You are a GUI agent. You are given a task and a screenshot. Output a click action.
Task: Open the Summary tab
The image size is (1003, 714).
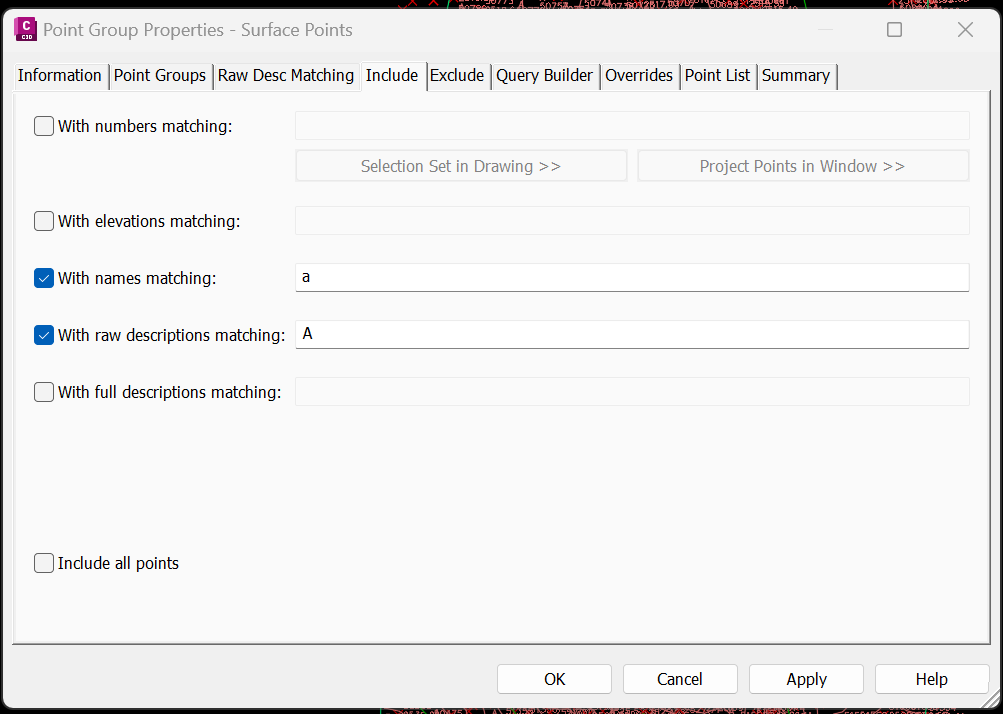(796, 76)
